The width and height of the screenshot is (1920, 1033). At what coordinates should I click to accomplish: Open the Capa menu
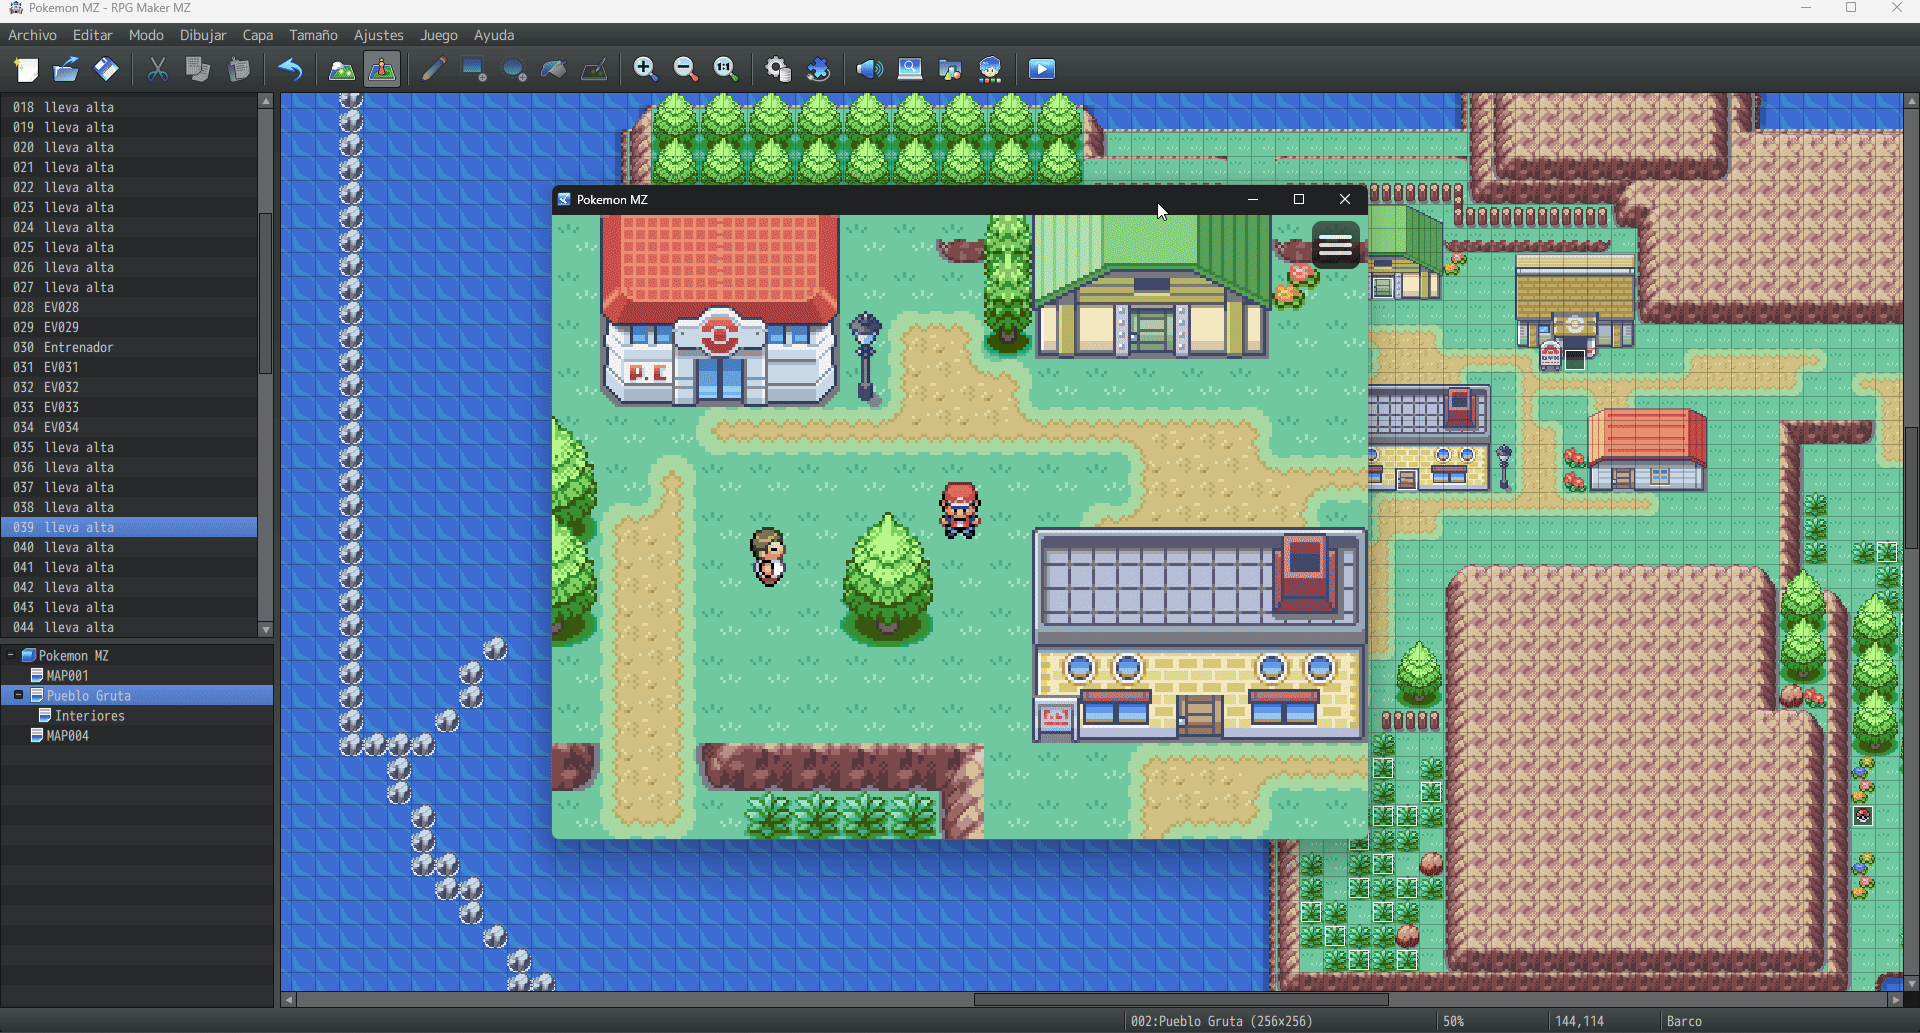coord(258,35)
